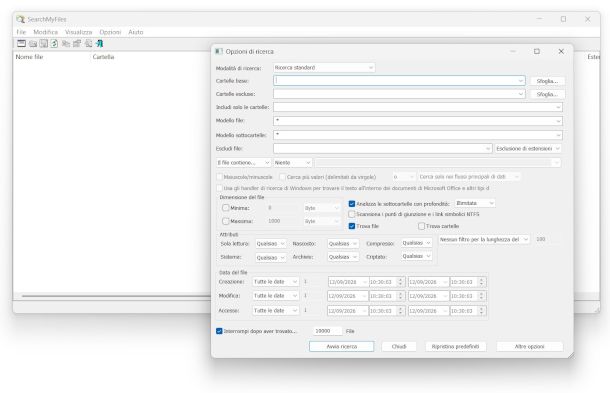The height and width of the screenshot is (393, 610).
Task: Open the Modifica menu
Action: coord(46,32)
